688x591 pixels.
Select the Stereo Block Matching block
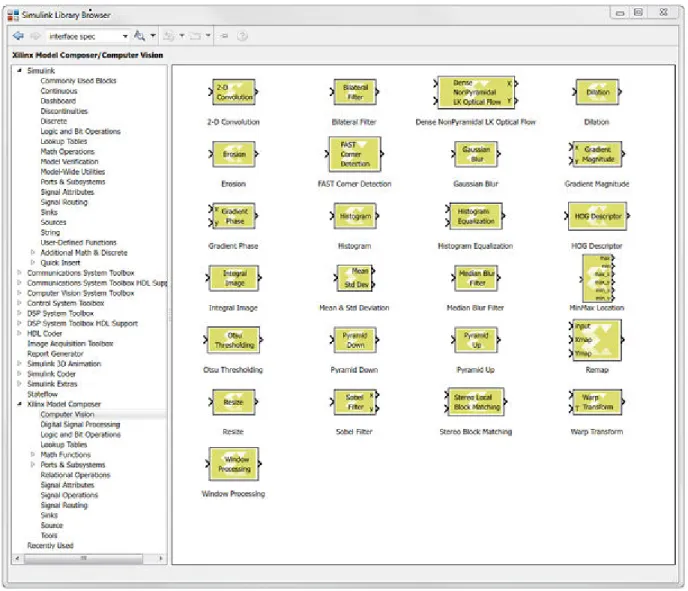[x=476, y=402]
